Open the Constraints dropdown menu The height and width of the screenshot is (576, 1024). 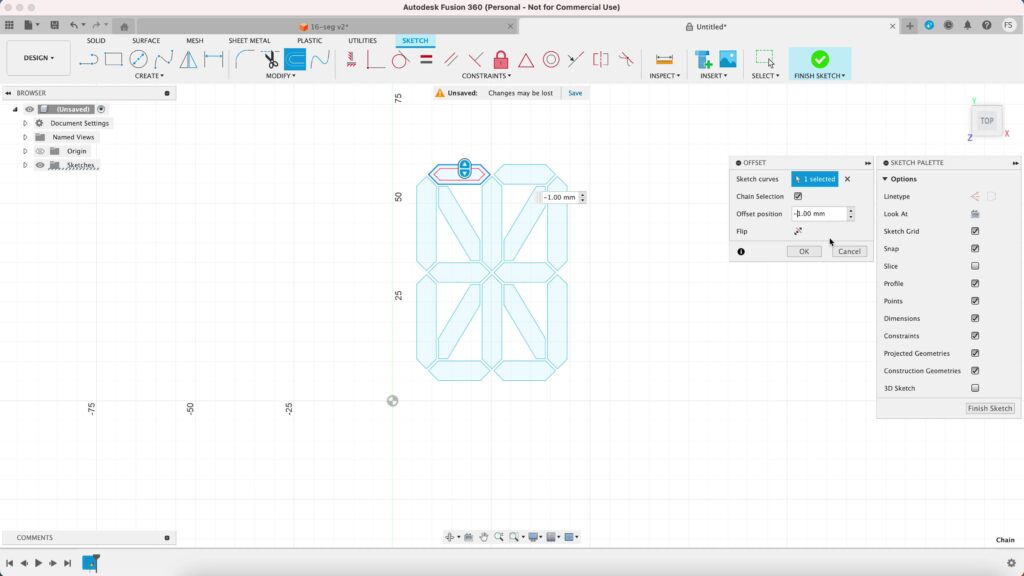coord(486,76)
